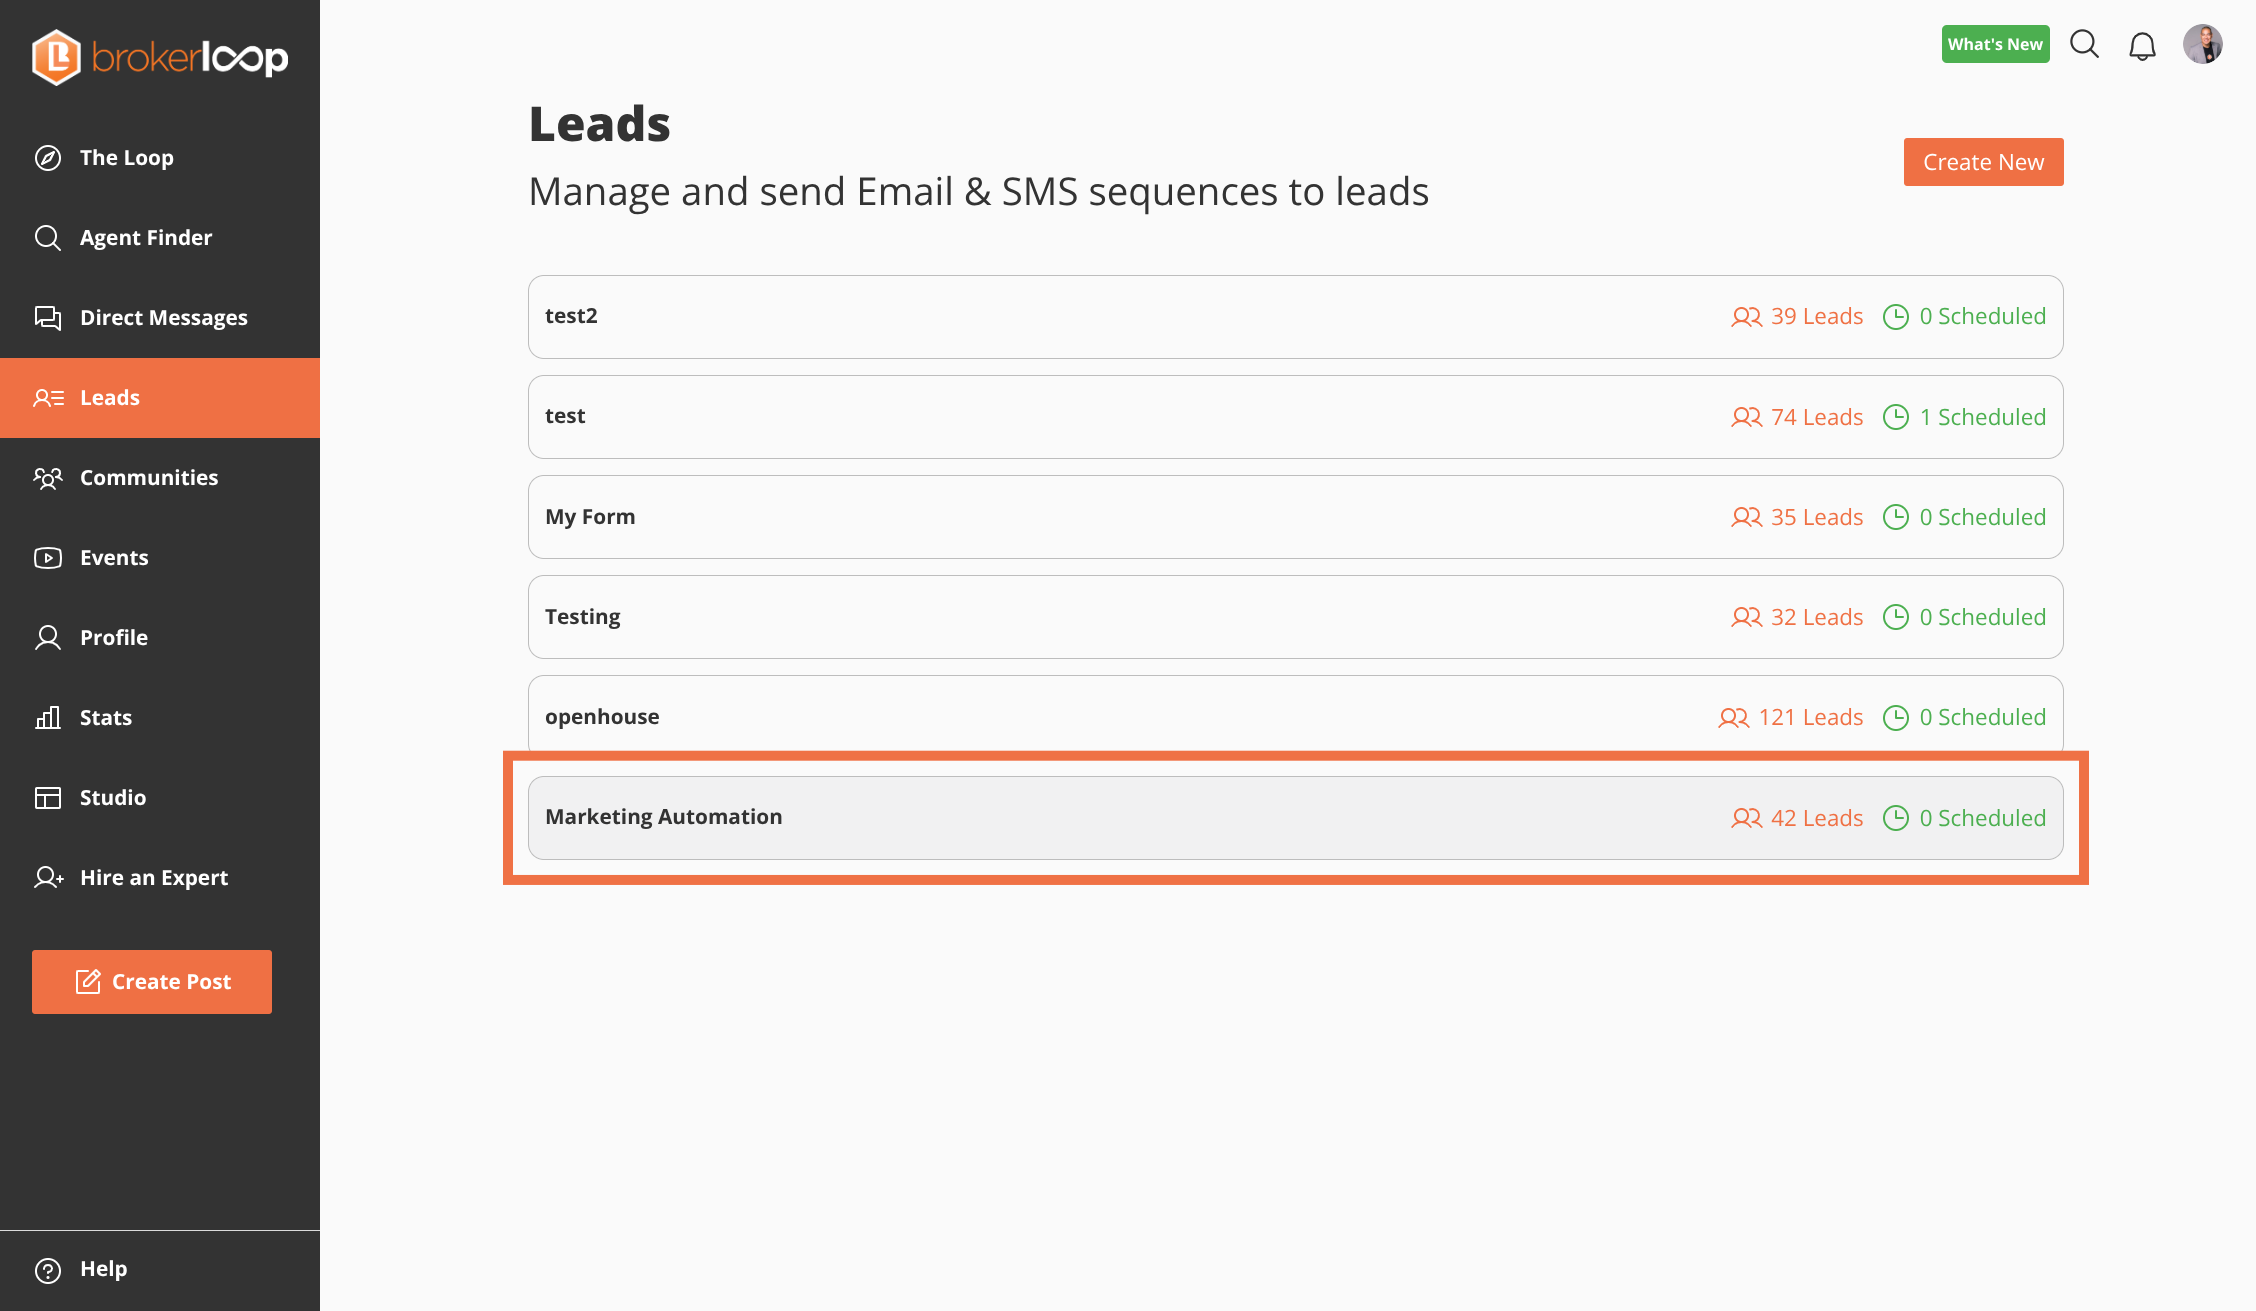Open Direct Messages
Screen dimensions: 2256x1311
pyautogui.click(x=163, y=318)
